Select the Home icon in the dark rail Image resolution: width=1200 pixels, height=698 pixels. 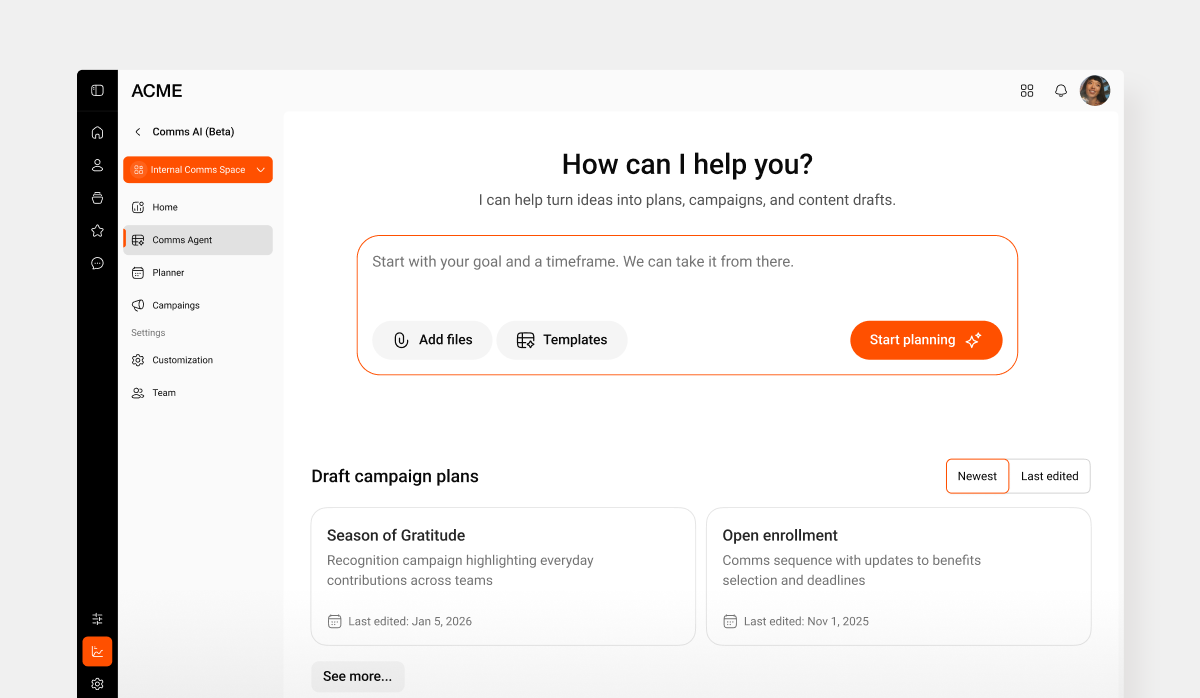[x=97, y=132]
